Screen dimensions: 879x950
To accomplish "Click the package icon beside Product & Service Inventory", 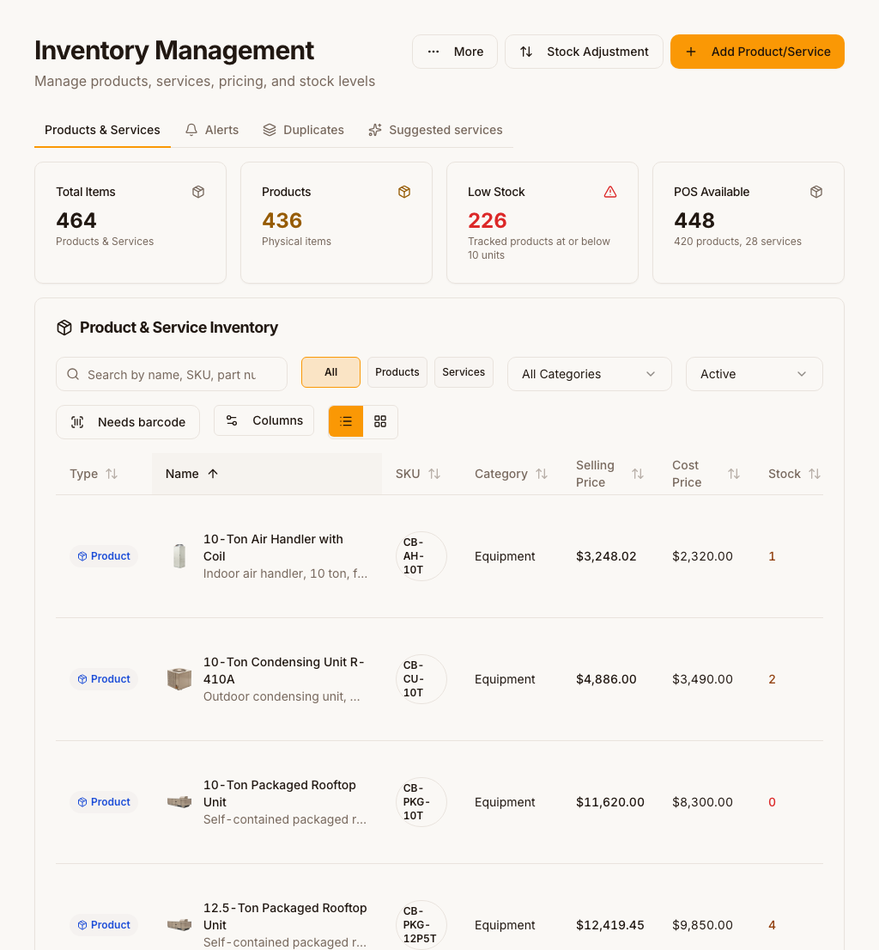I will pyautogui.click(x=64, y=328).
